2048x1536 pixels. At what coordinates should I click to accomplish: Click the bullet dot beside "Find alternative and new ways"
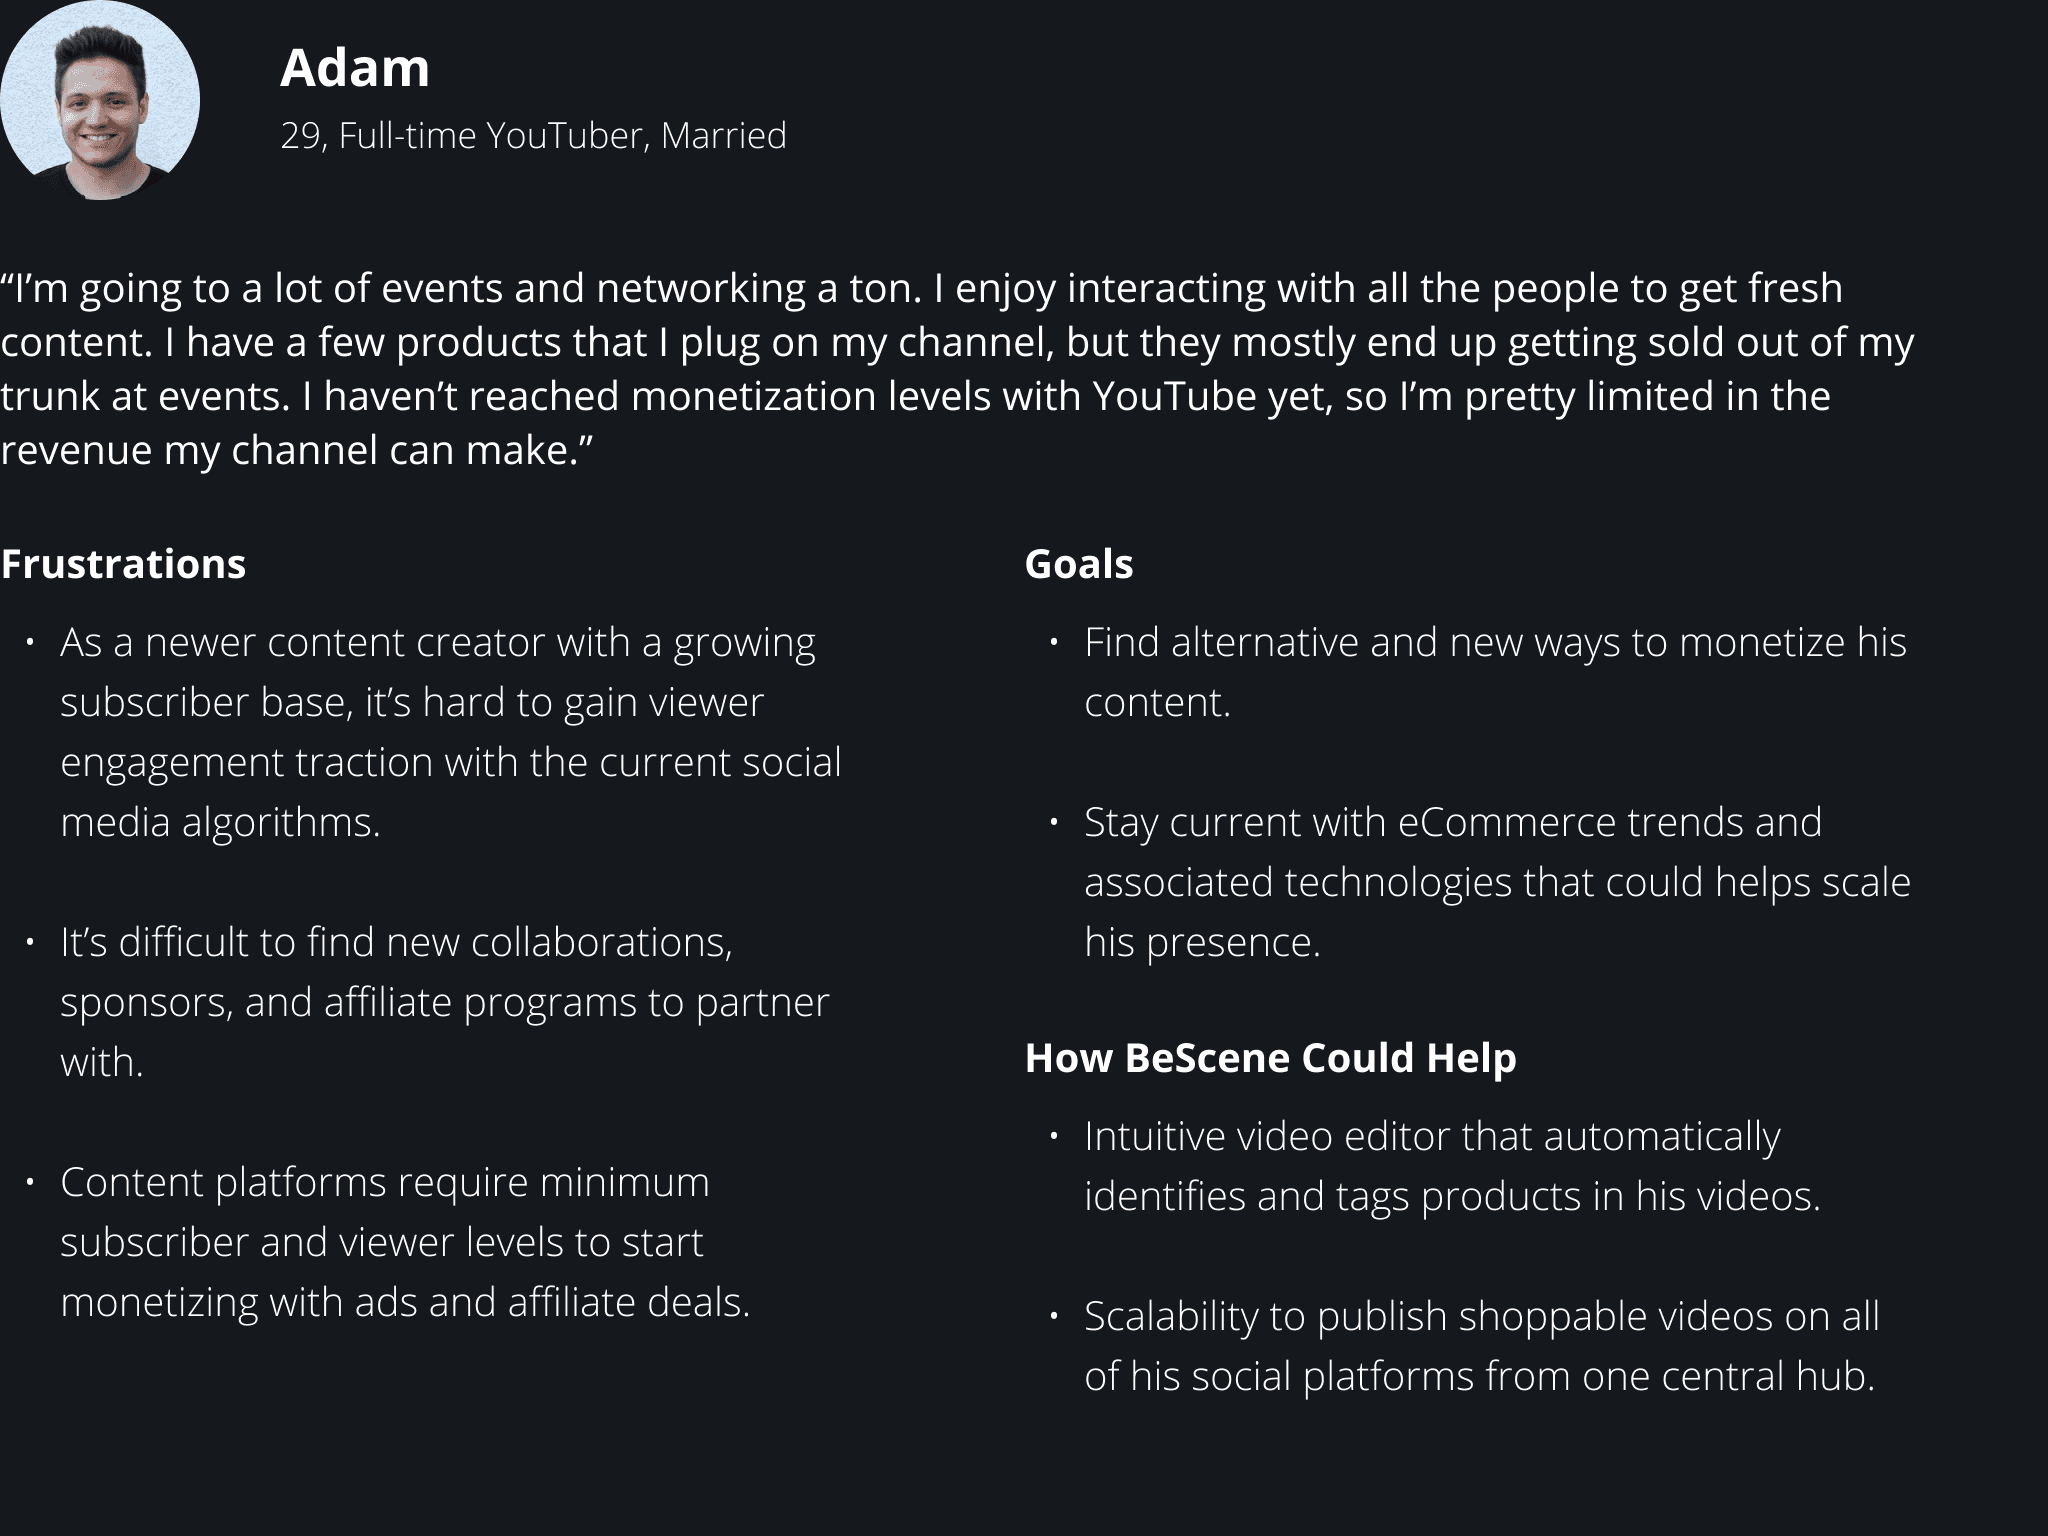(1055, 642)
